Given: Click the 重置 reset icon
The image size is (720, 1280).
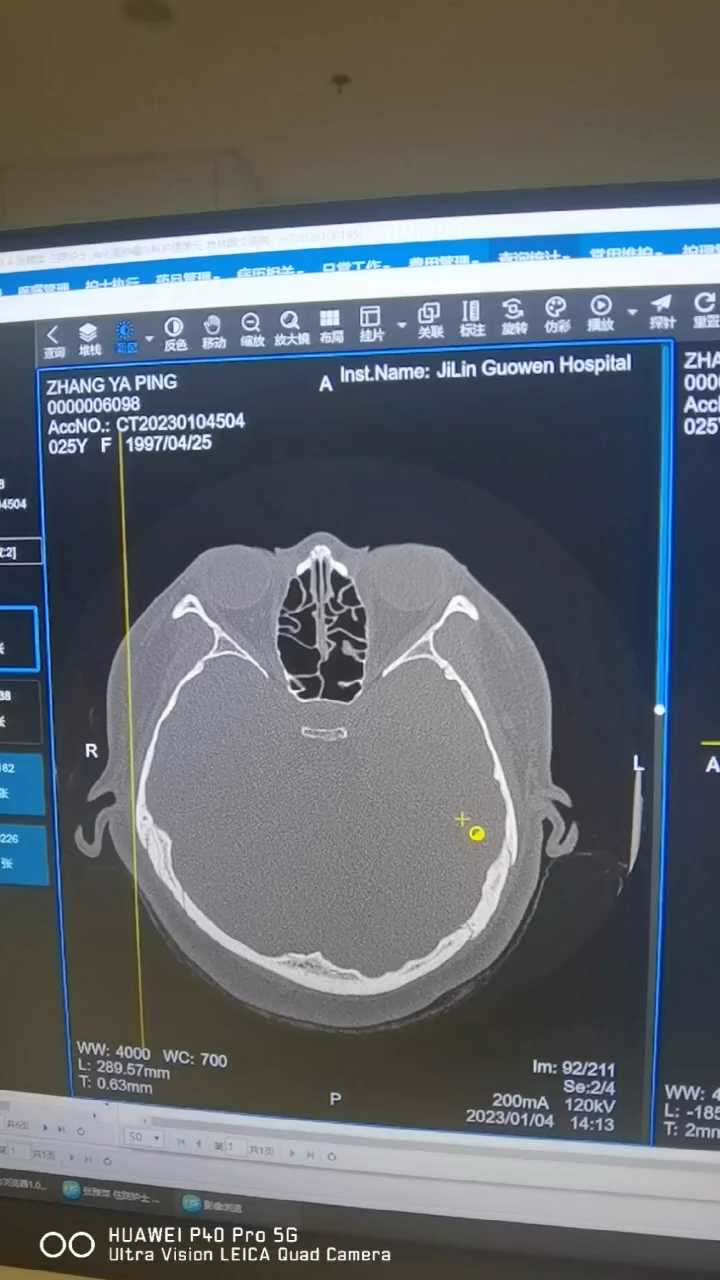Looking at the screenshot, I should 705,309.
